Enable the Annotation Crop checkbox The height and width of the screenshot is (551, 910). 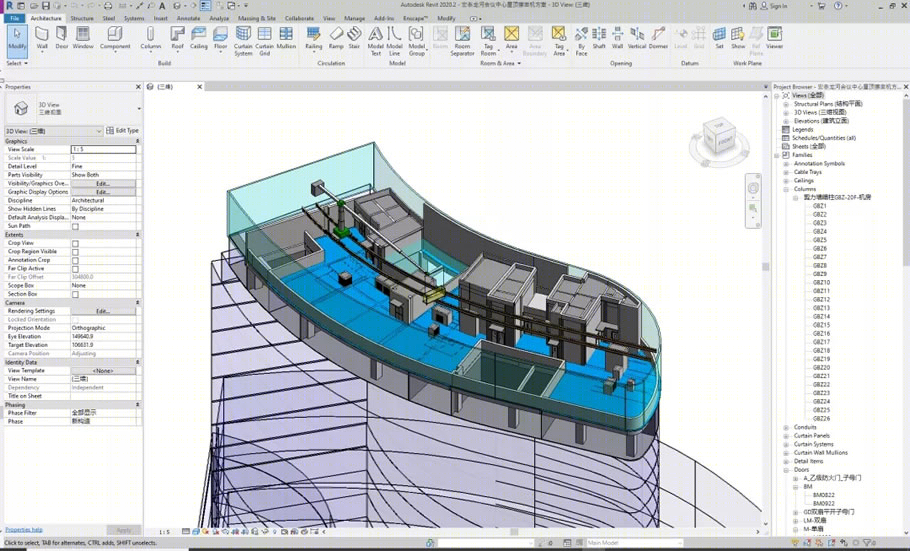pos(75,261)
